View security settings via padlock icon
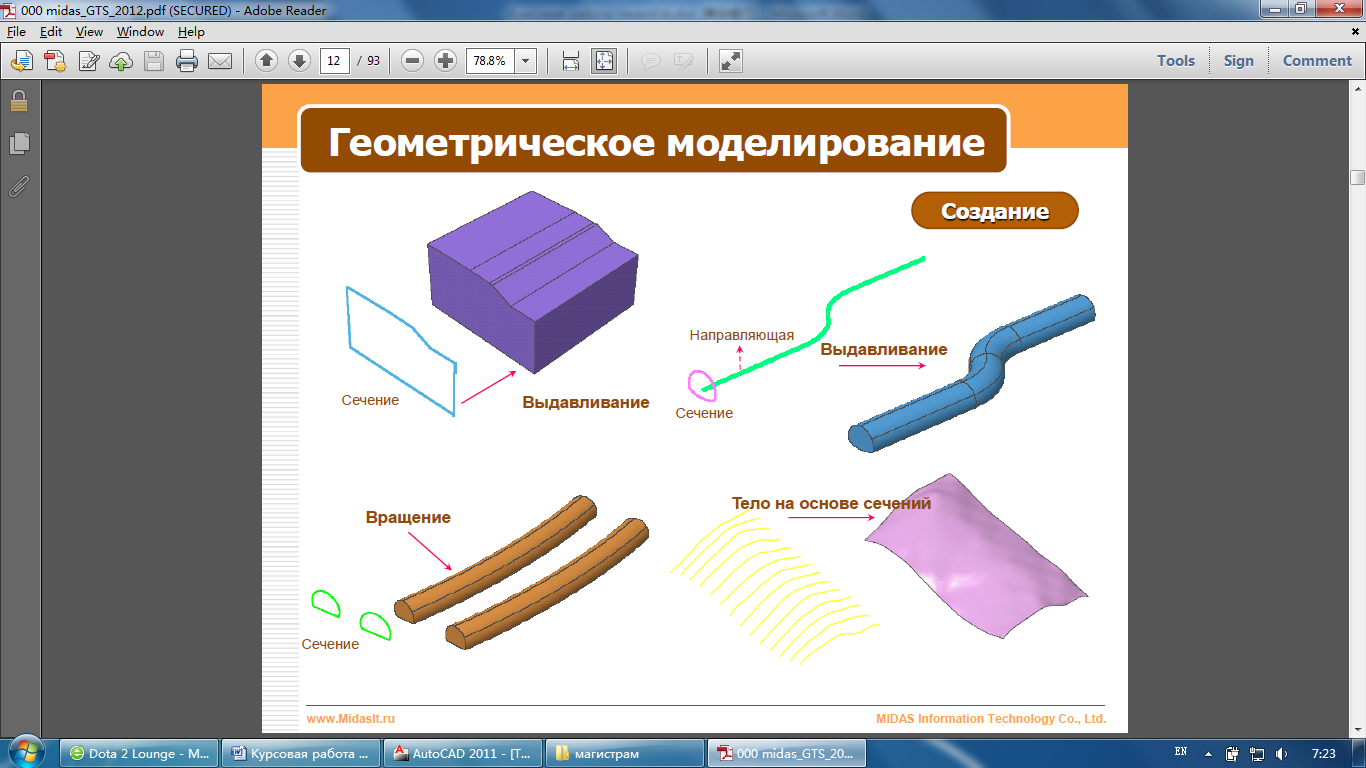Screen dimensions: 1366x768 (19, 101)
